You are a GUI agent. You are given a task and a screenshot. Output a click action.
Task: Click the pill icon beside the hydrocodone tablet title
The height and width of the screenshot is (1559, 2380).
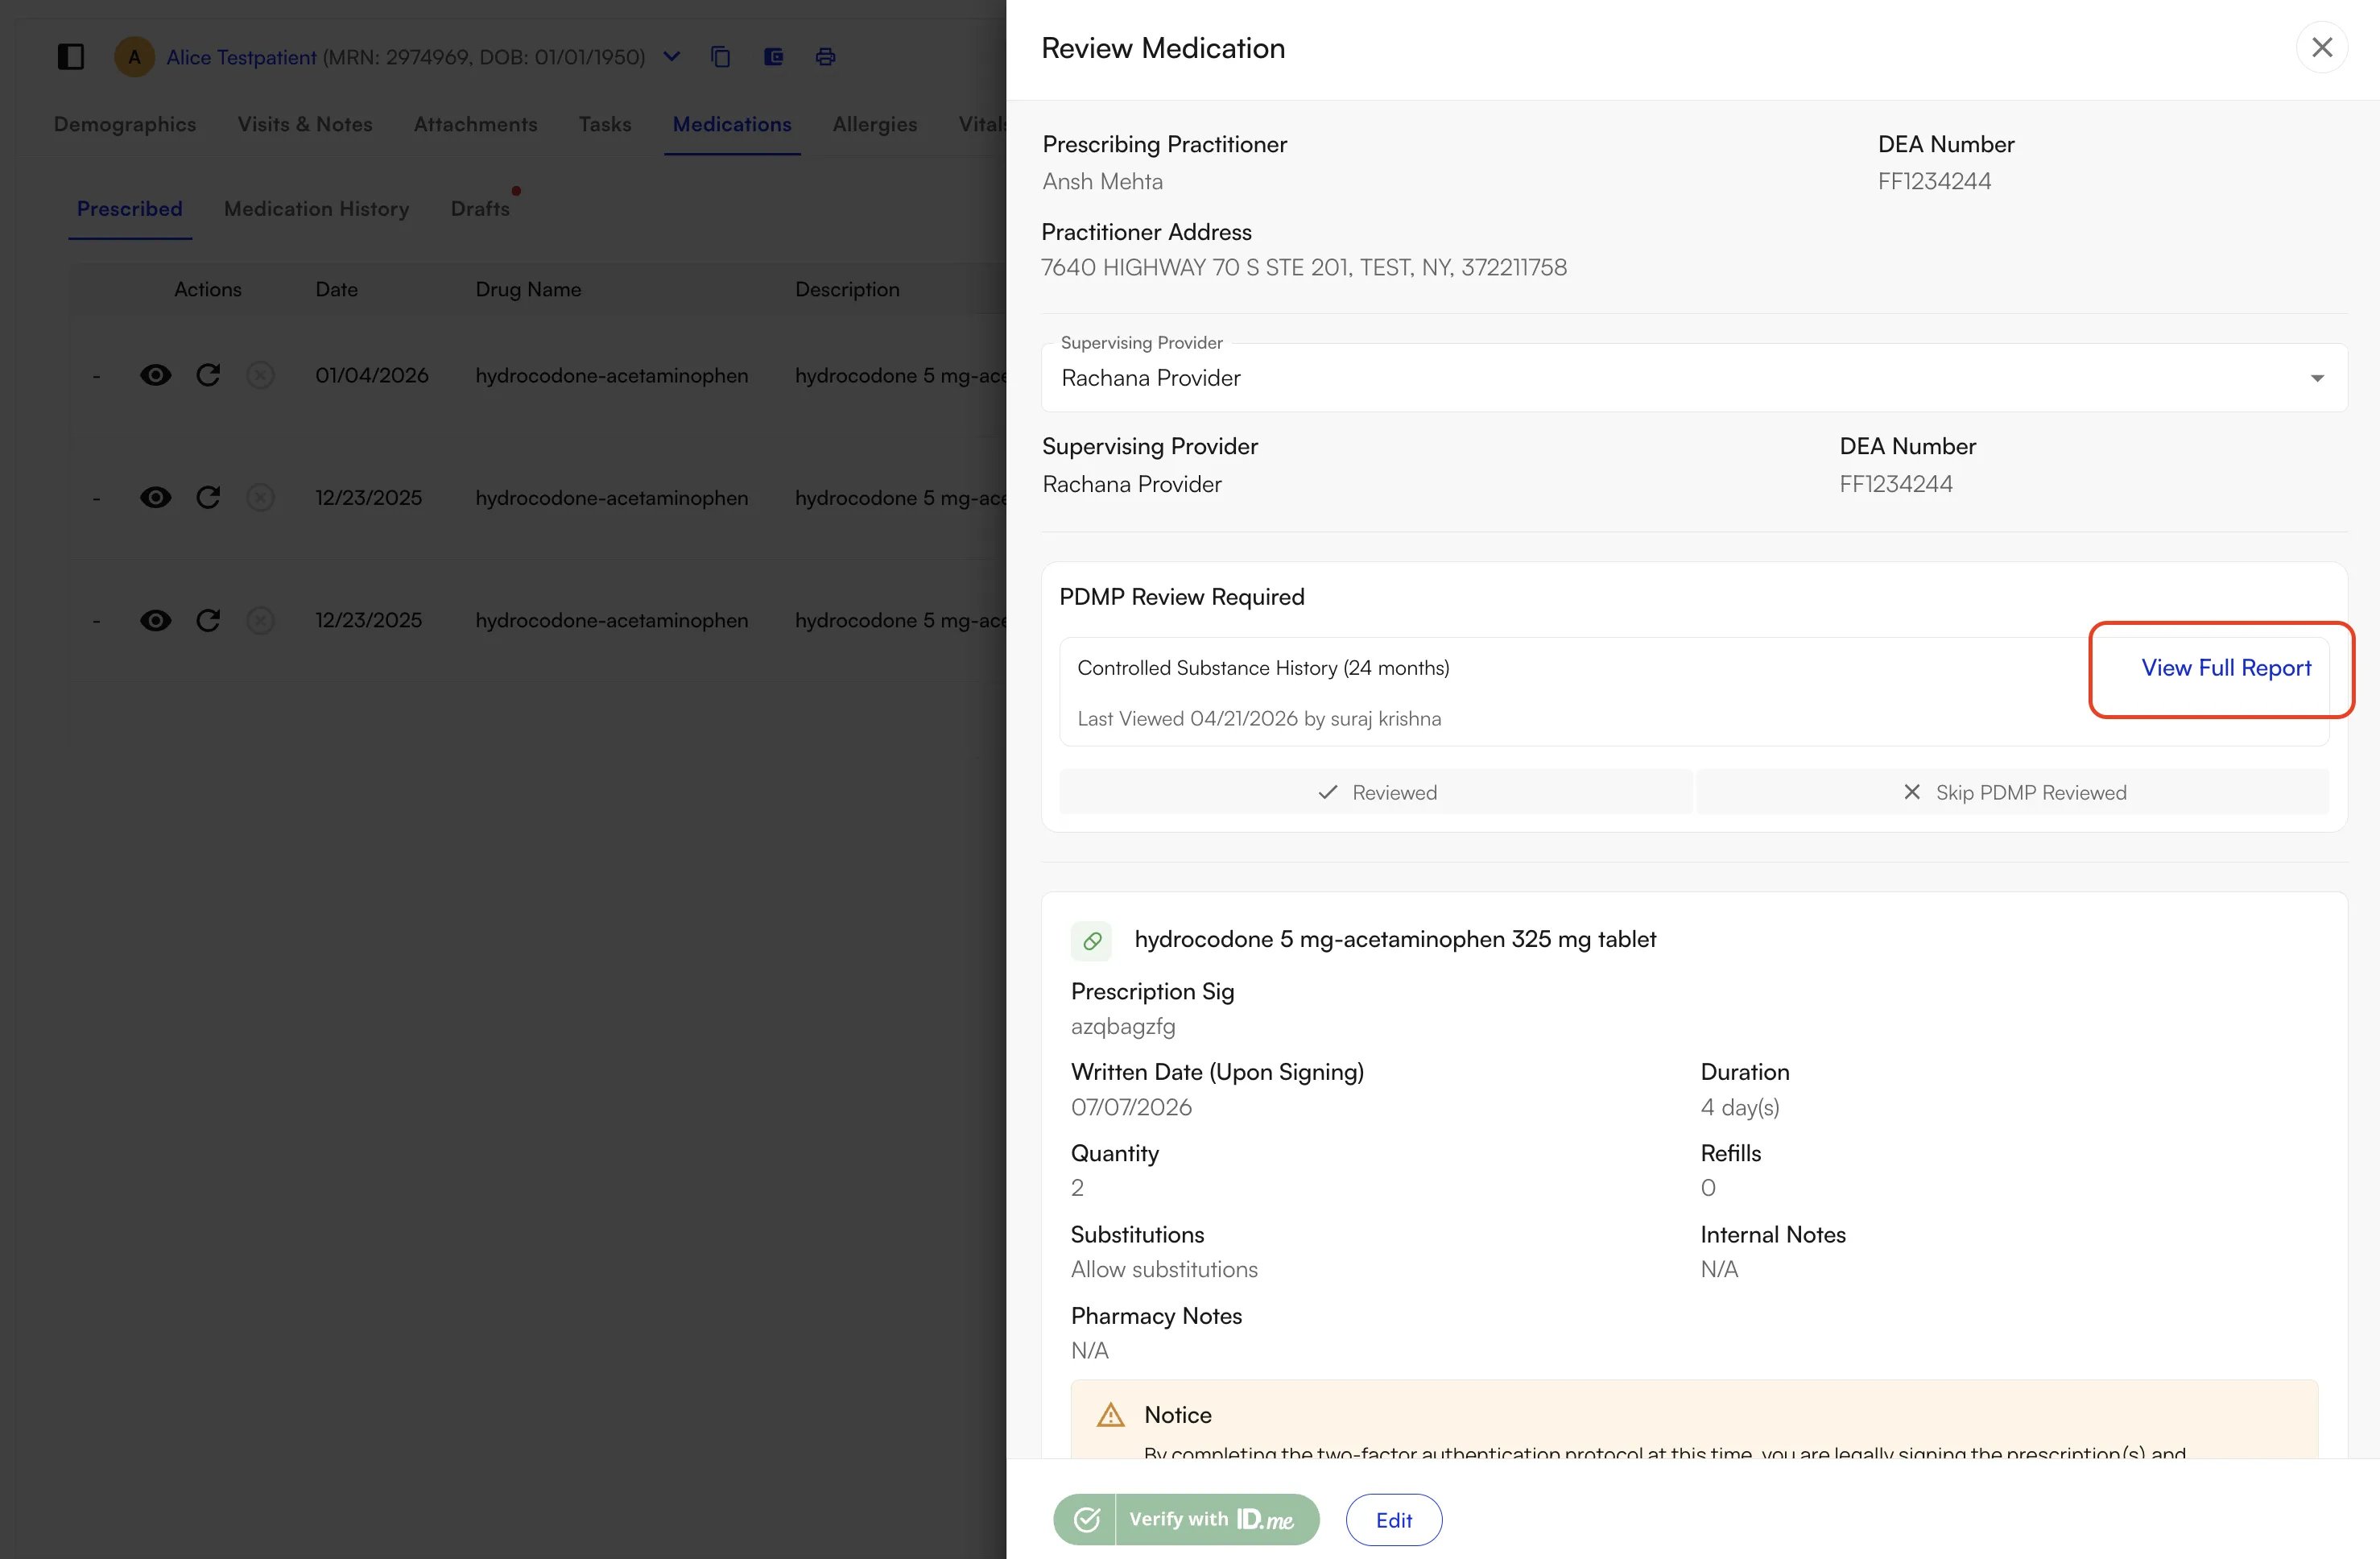pyautogui.click(x=1091, y=940)
